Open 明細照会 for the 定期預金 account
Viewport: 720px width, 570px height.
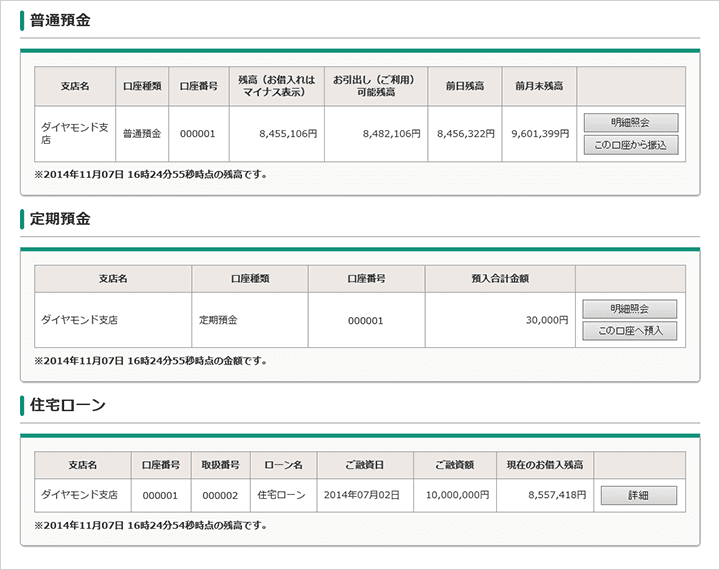coord(630,309)
